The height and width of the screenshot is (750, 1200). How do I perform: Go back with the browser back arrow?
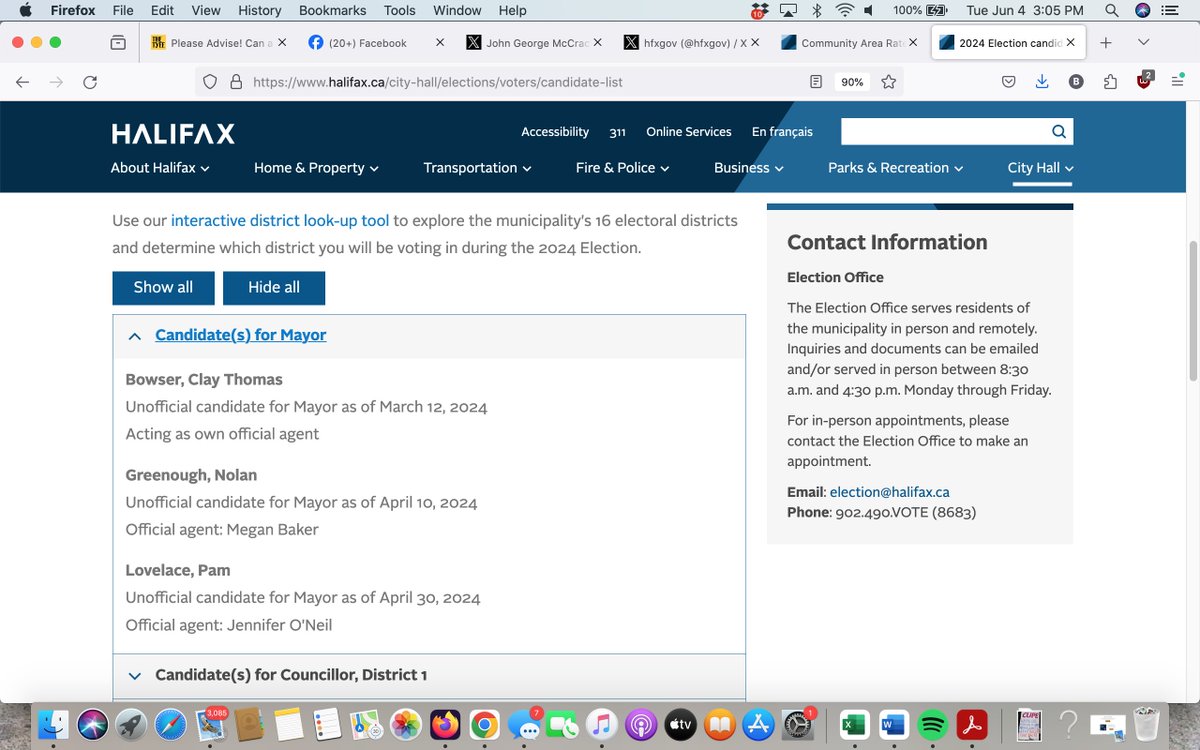tap(23, 82)
